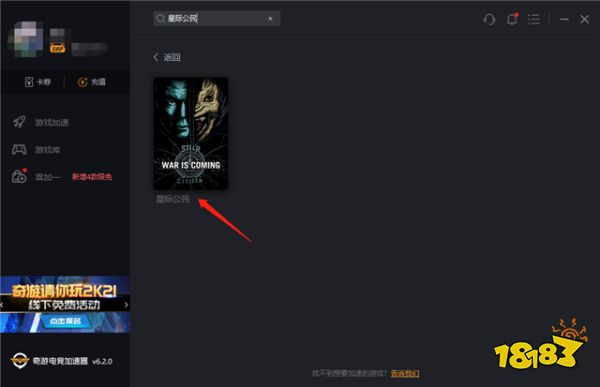The image size is (600, 387).
Task: Go back with the 返回 chevron
Action: coord(156,57)
